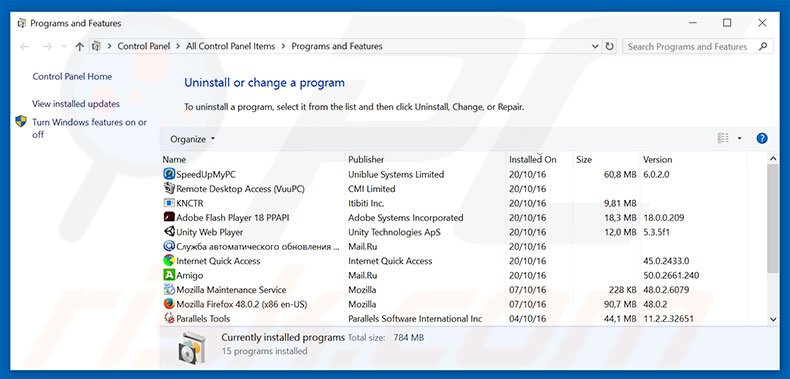Viewport: 790px width, 379px height.
Task: Click the list scrollbar up arrow
Action: [773, 159]
